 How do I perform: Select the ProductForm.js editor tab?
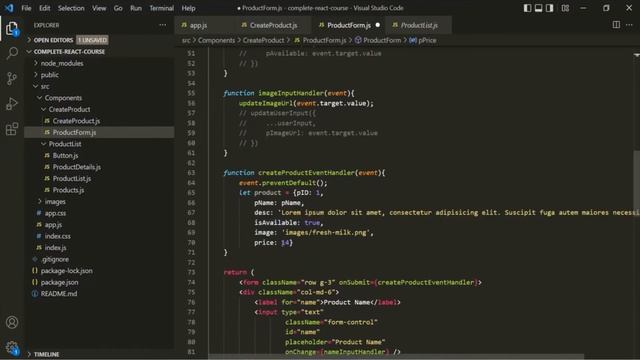(348, 25)
